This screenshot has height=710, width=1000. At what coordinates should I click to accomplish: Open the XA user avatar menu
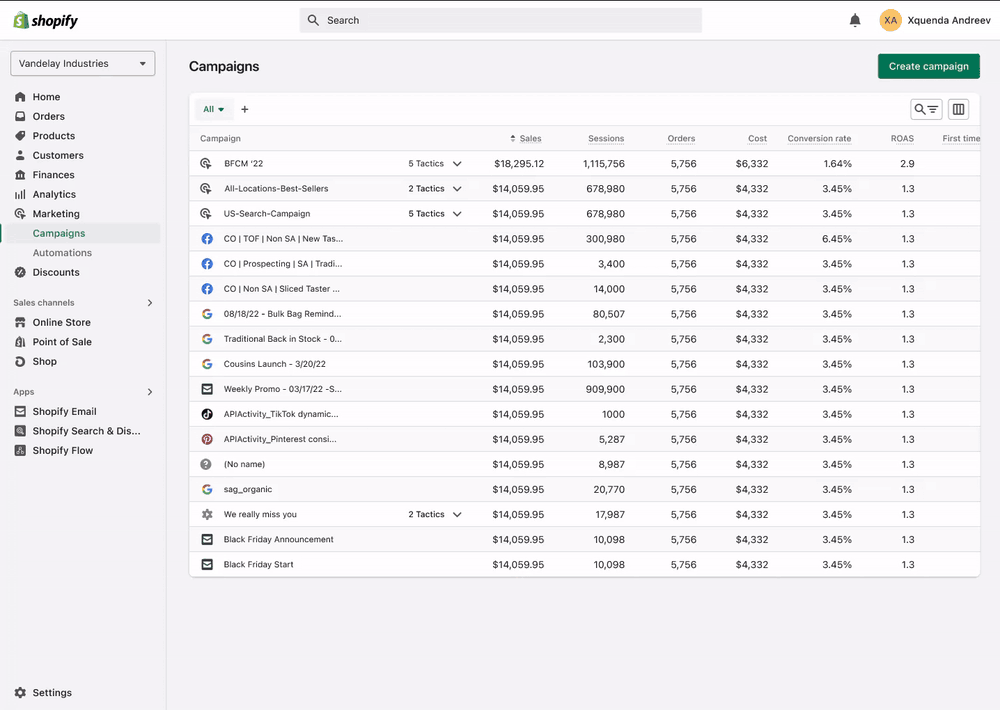(890, 20)
